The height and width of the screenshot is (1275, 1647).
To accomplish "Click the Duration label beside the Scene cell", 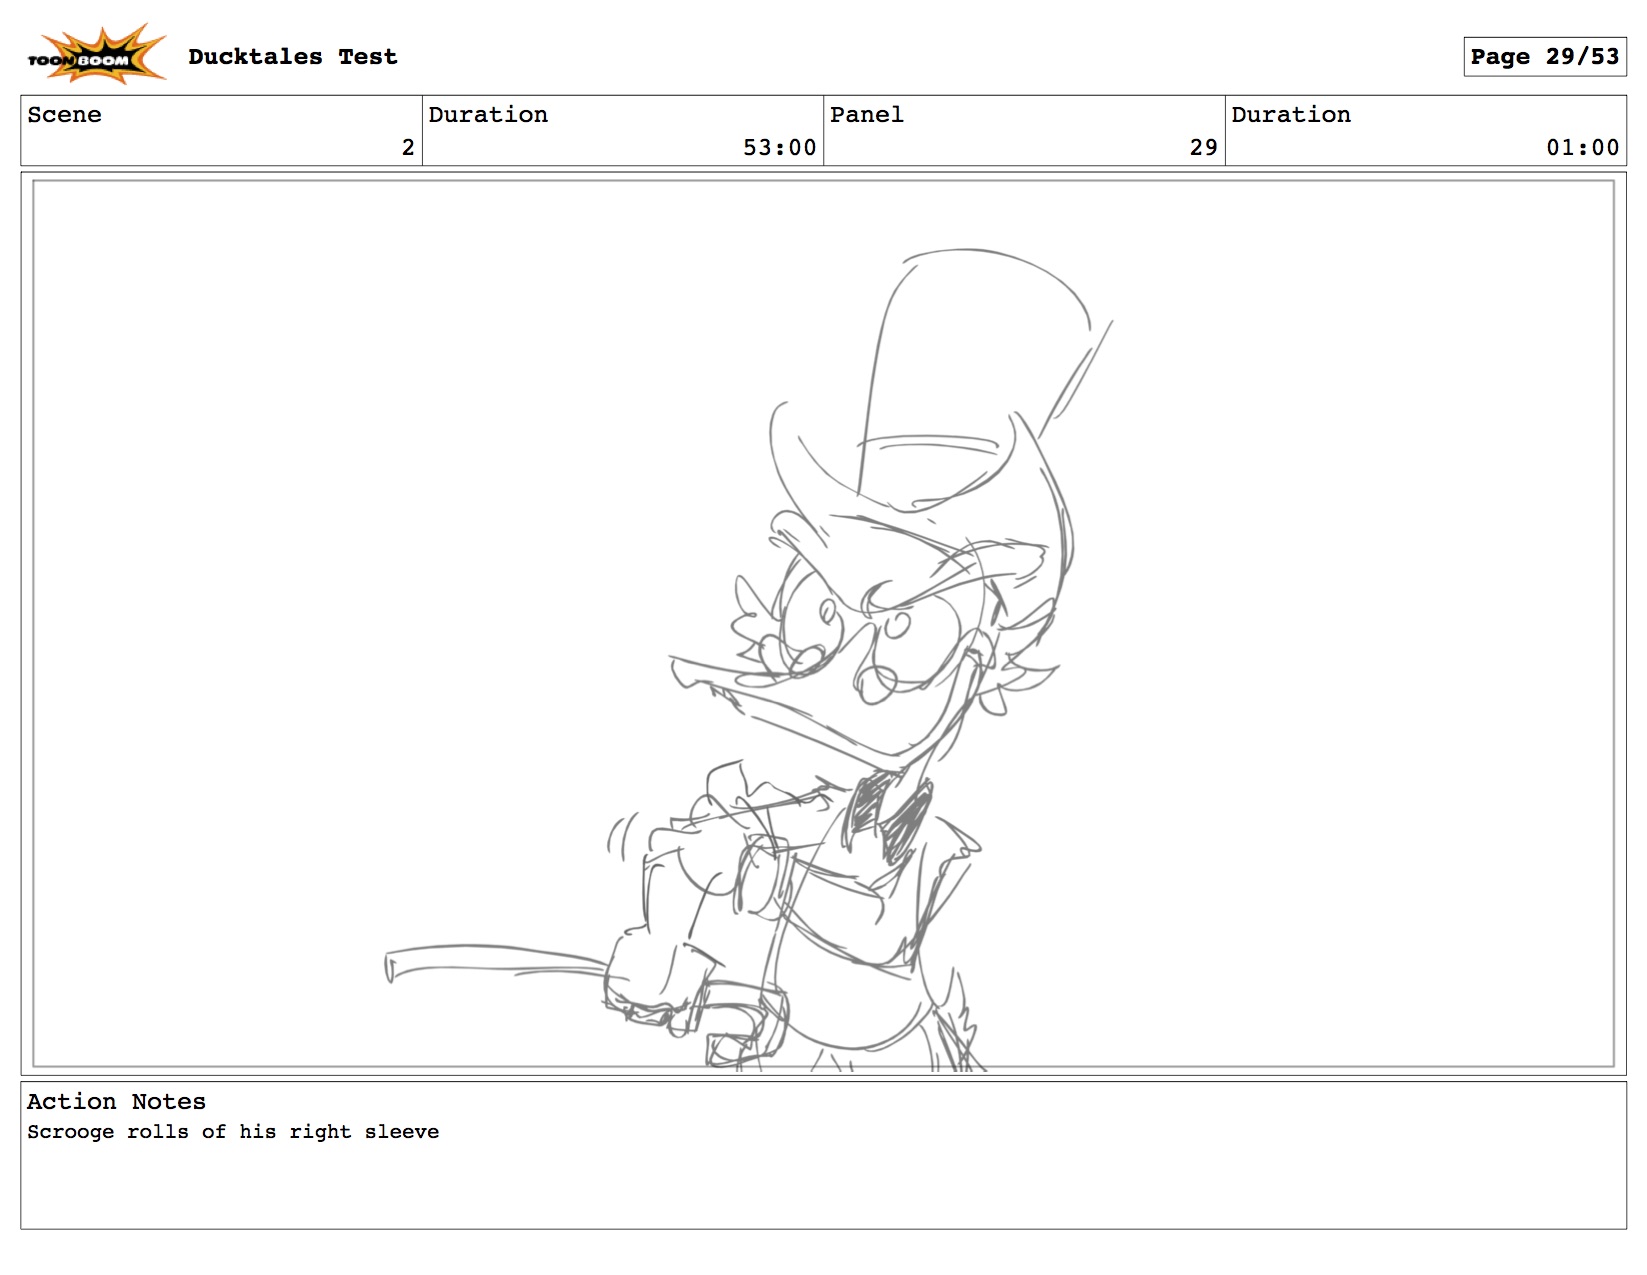I will pos(488,115).
